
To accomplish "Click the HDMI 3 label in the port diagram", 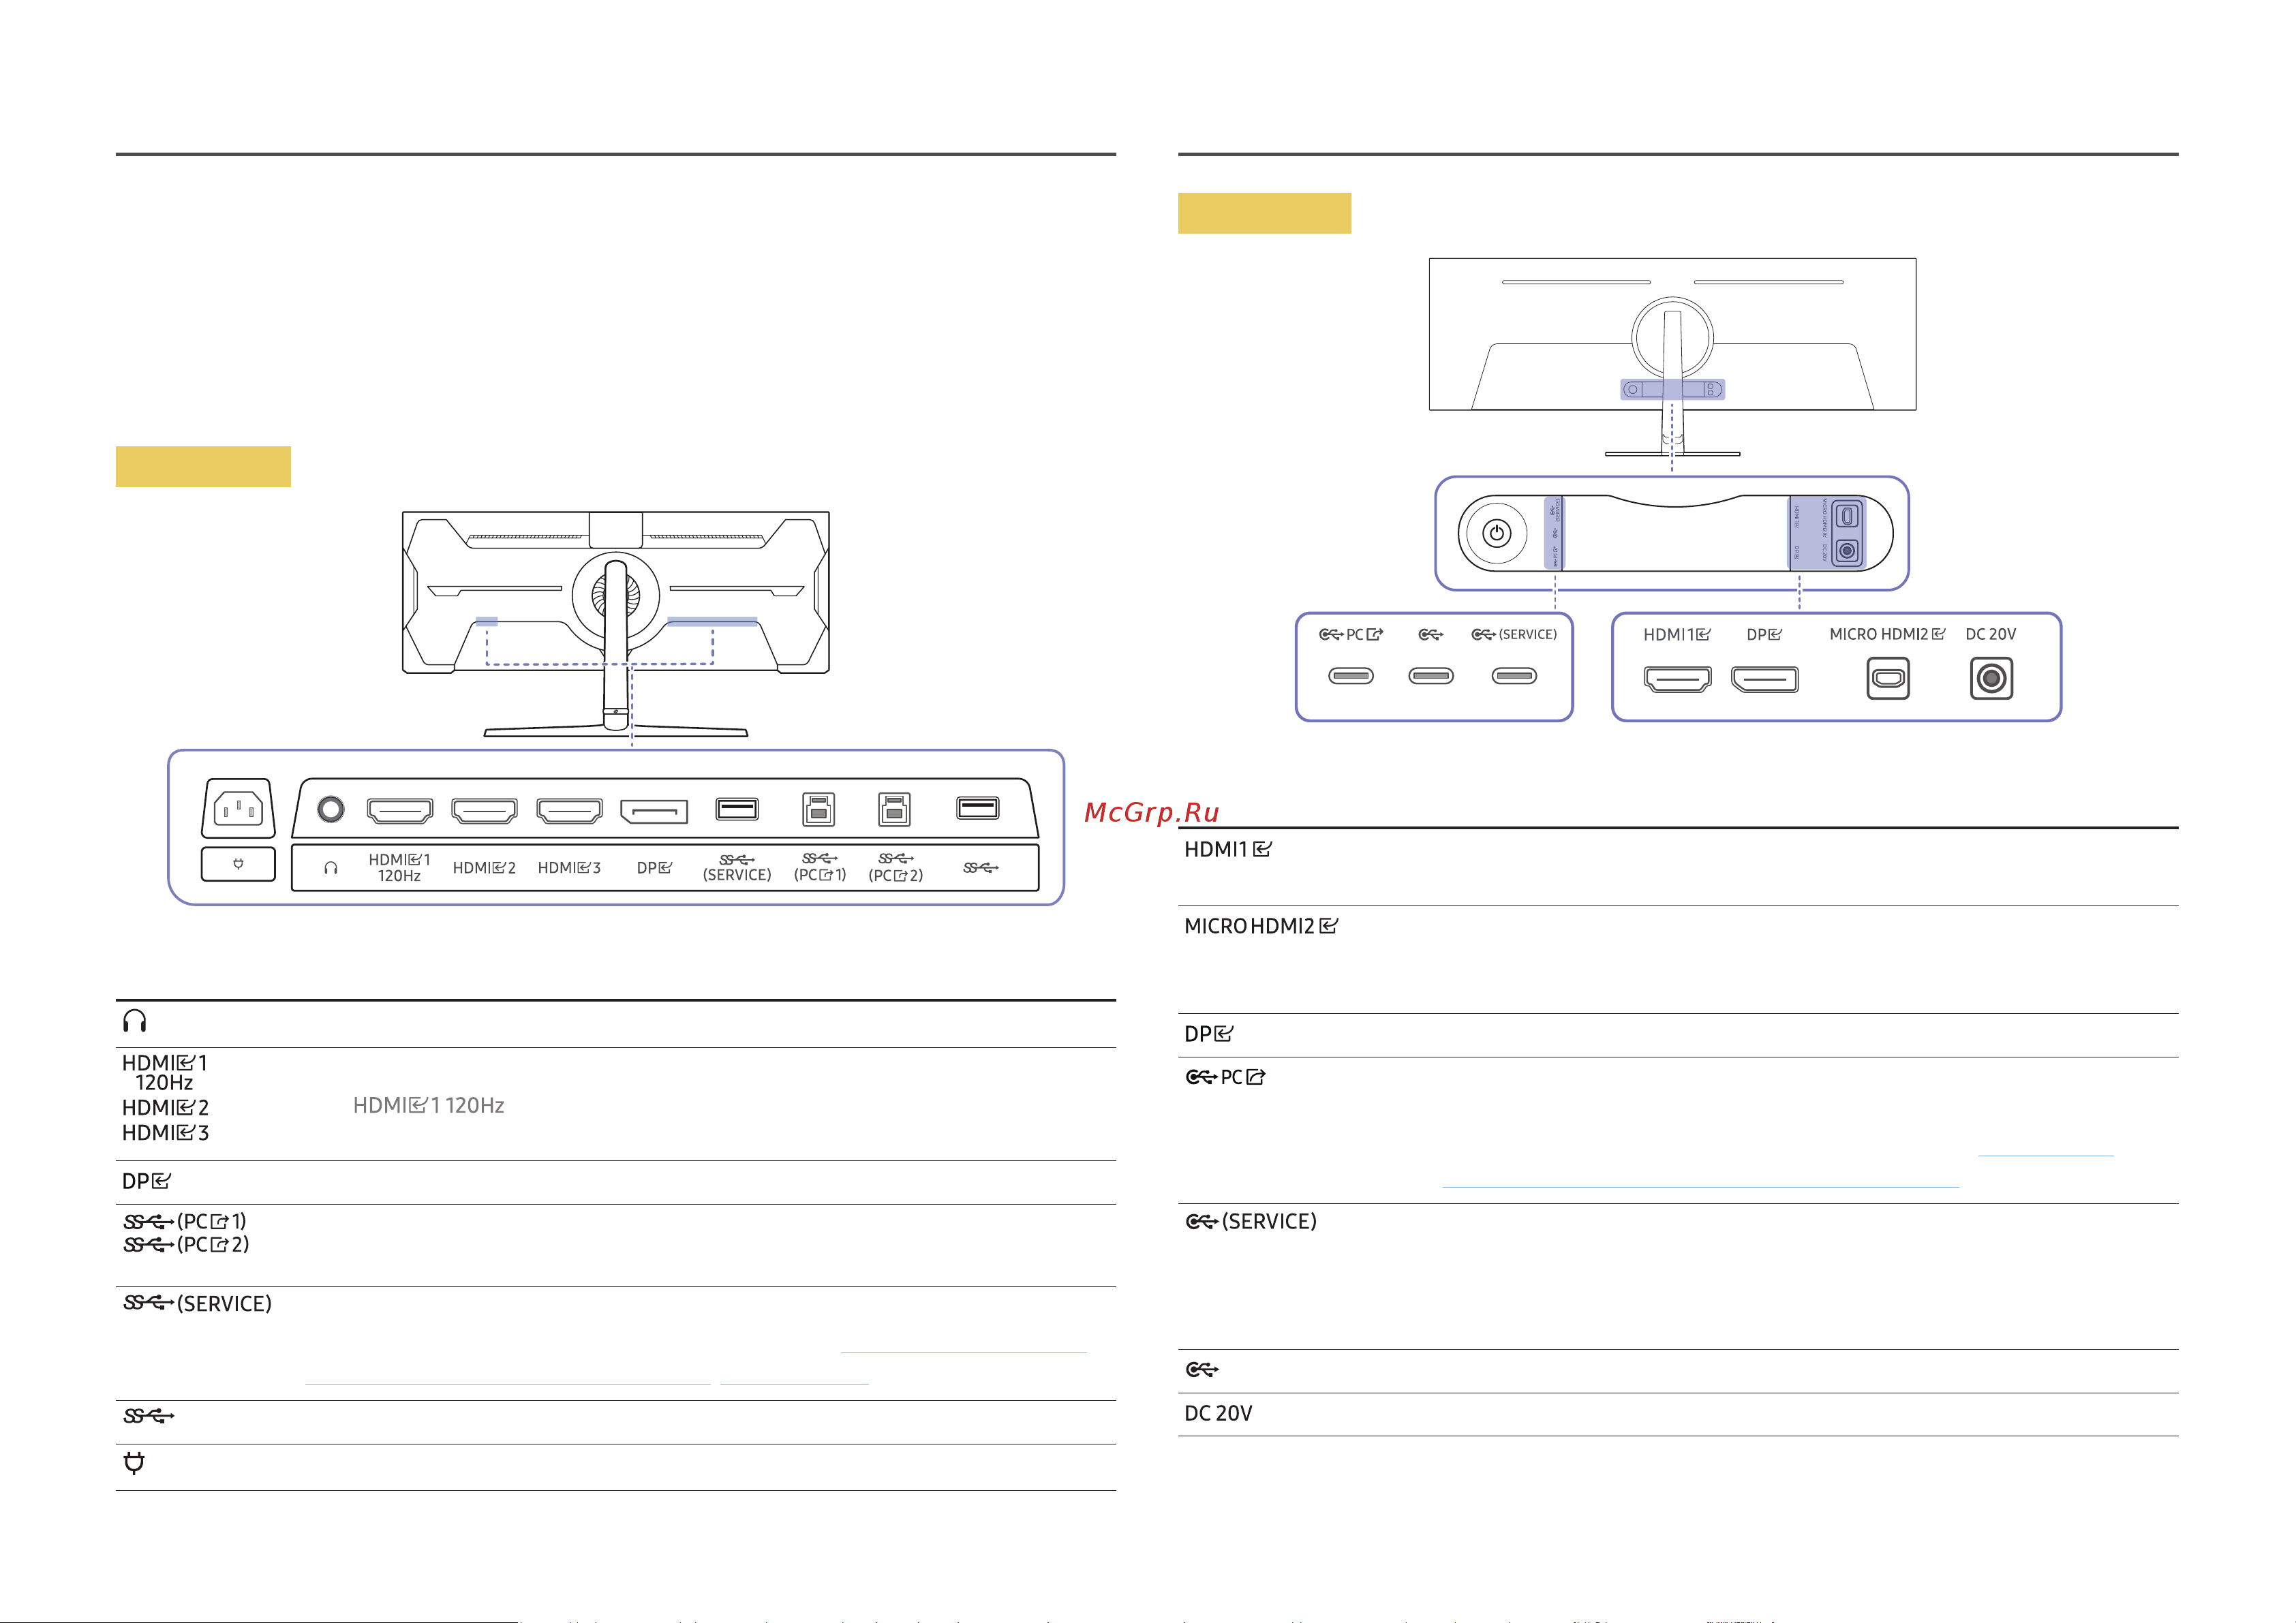I will 569,868.
